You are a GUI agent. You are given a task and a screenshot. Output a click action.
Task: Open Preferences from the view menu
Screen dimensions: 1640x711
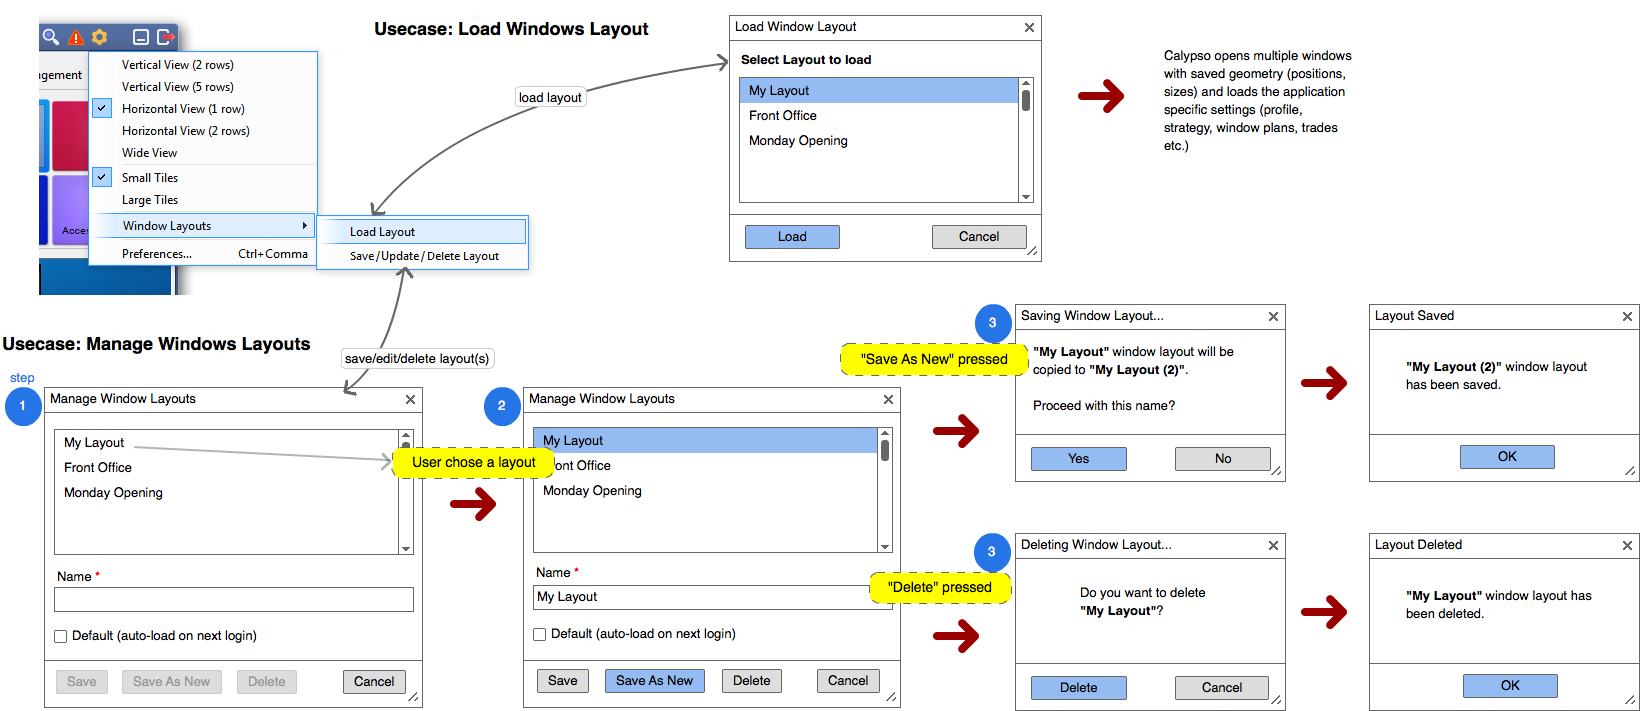tap(157, 254)
